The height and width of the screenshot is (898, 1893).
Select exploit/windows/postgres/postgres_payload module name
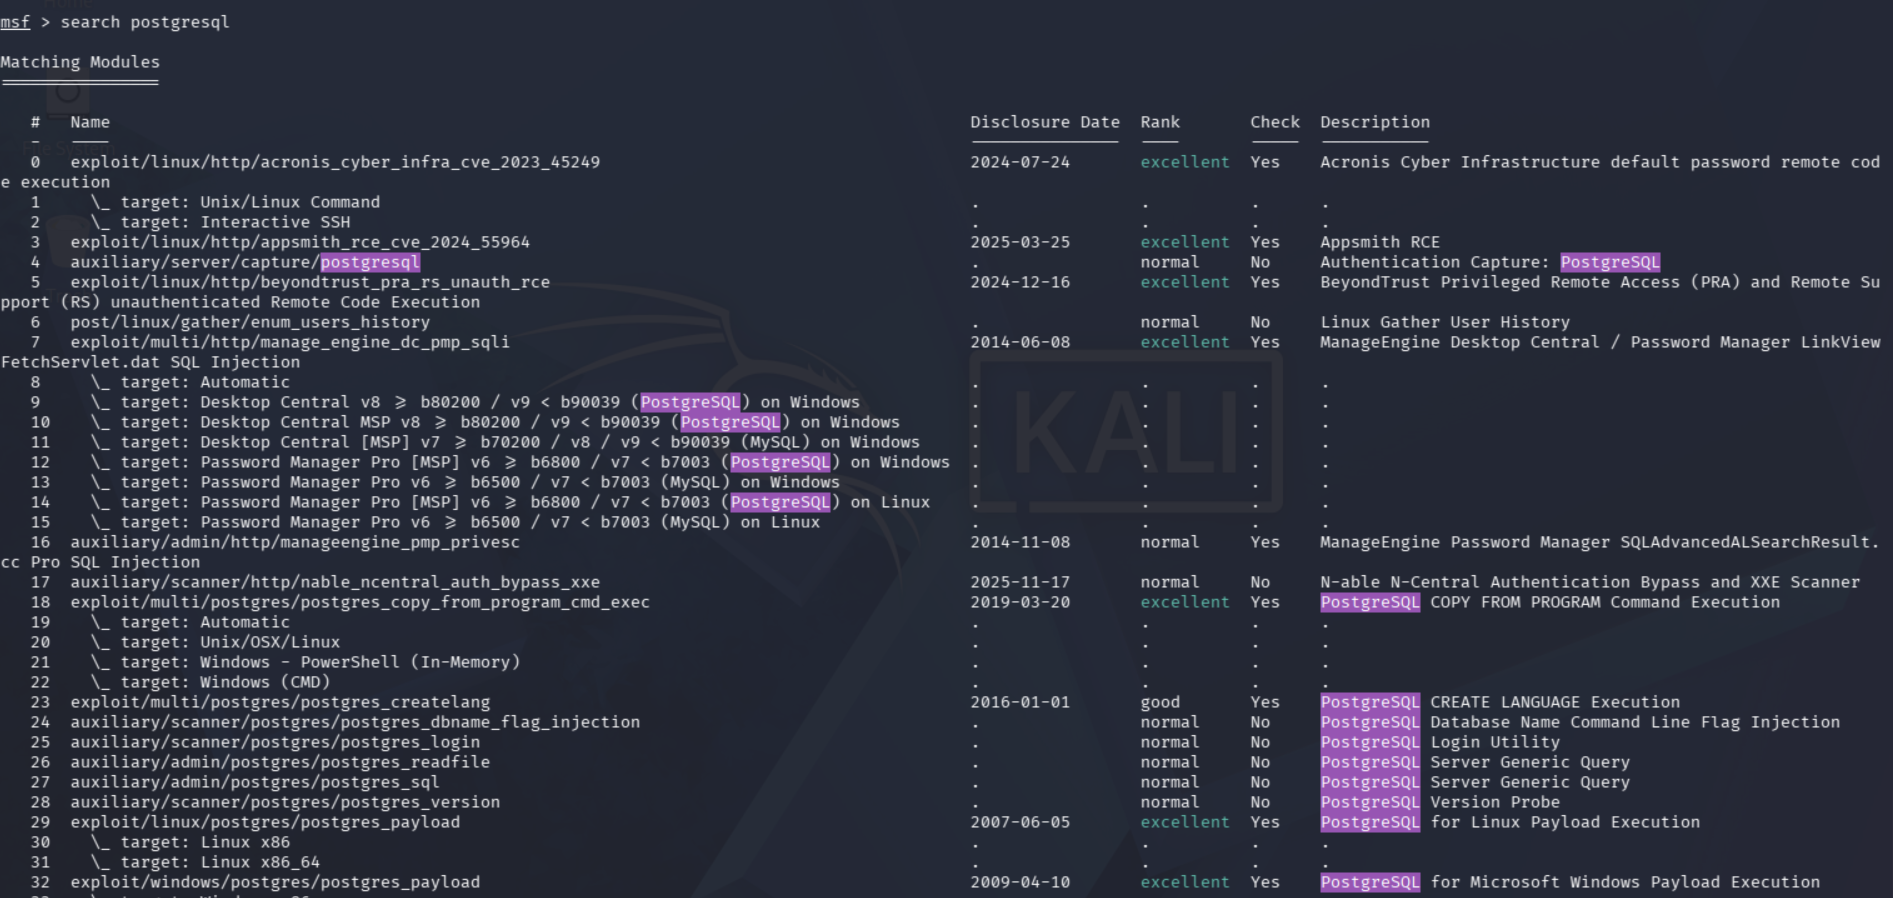(275, 882)
